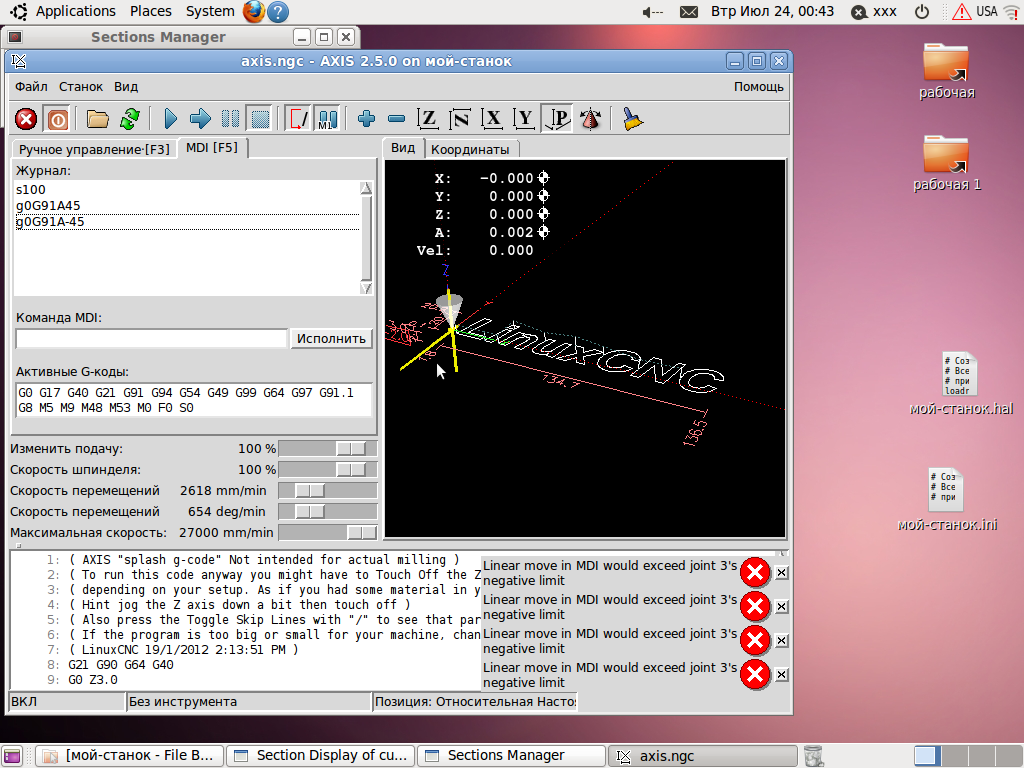
Task: Click history scrollbar down arrow
Action: (366, 288)
